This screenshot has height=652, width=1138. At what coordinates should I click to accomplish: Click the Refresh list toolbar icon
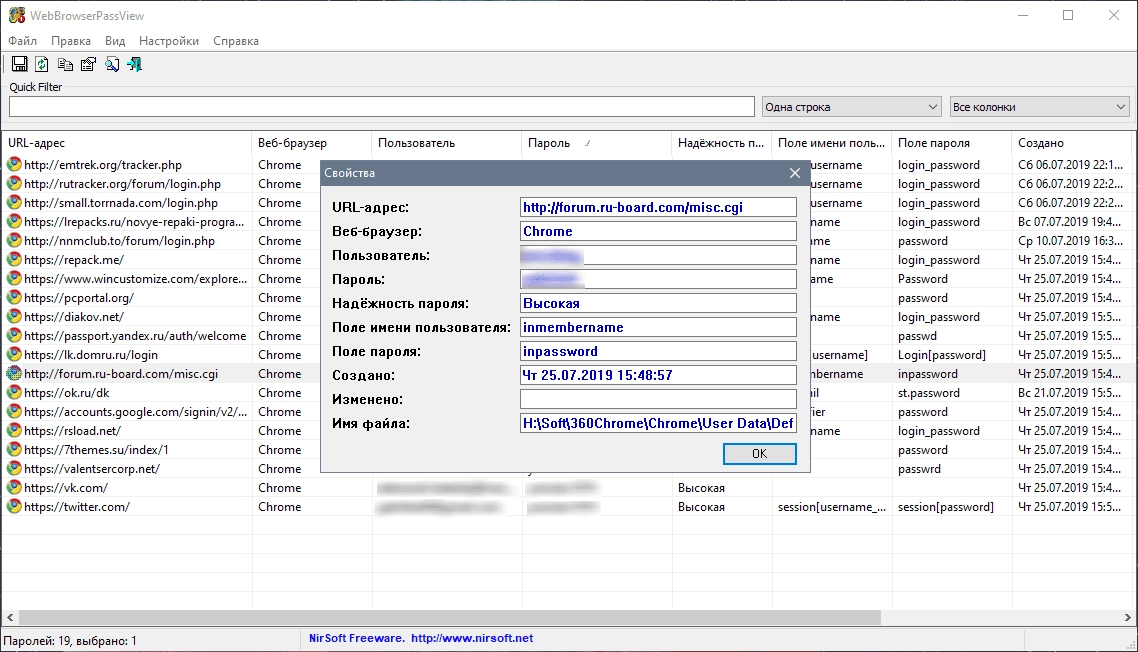pos(42,65)
